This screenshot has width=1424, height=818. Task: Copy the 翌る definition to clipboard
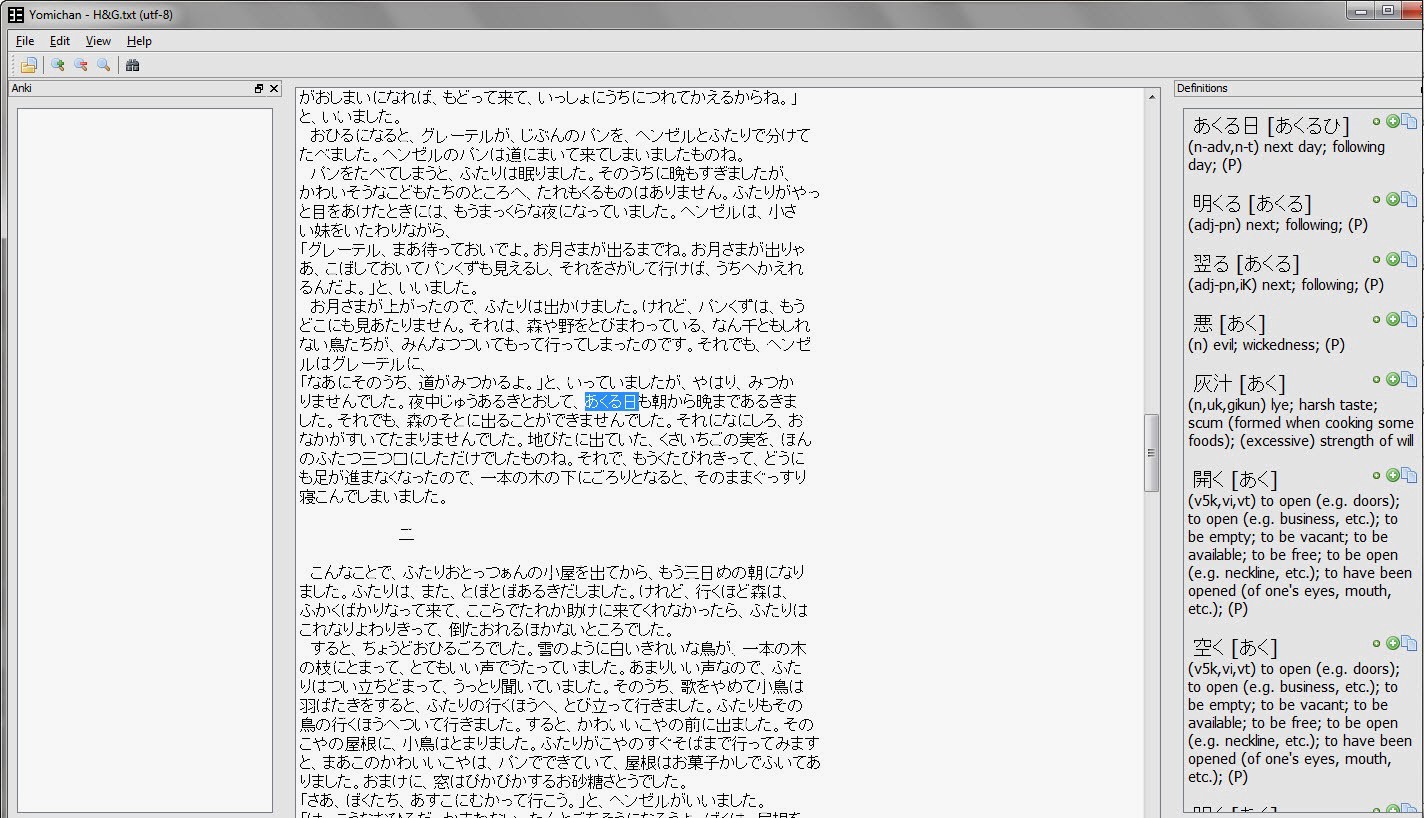[1409, 260]
